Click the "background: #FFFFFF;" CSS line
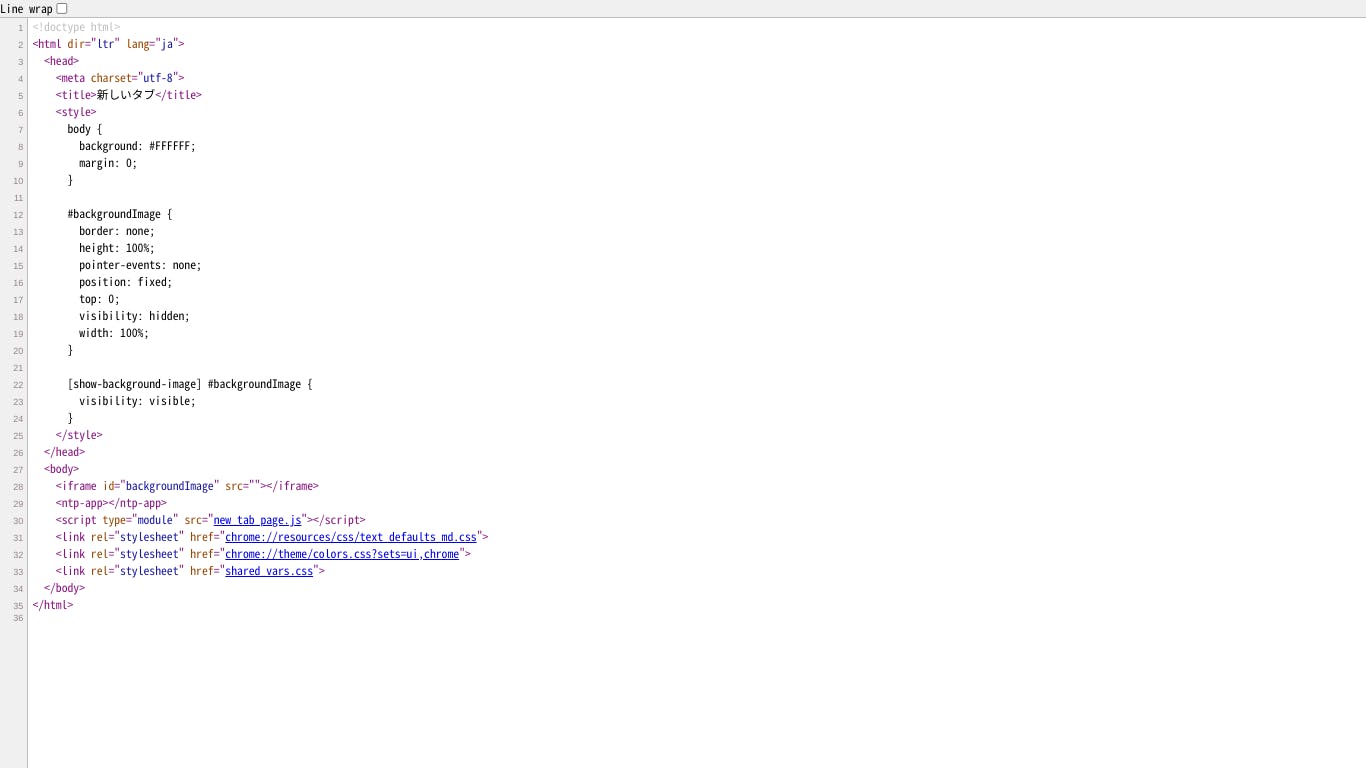The height and width of the screenshot is (768, 1366). (x=137, y=146)
